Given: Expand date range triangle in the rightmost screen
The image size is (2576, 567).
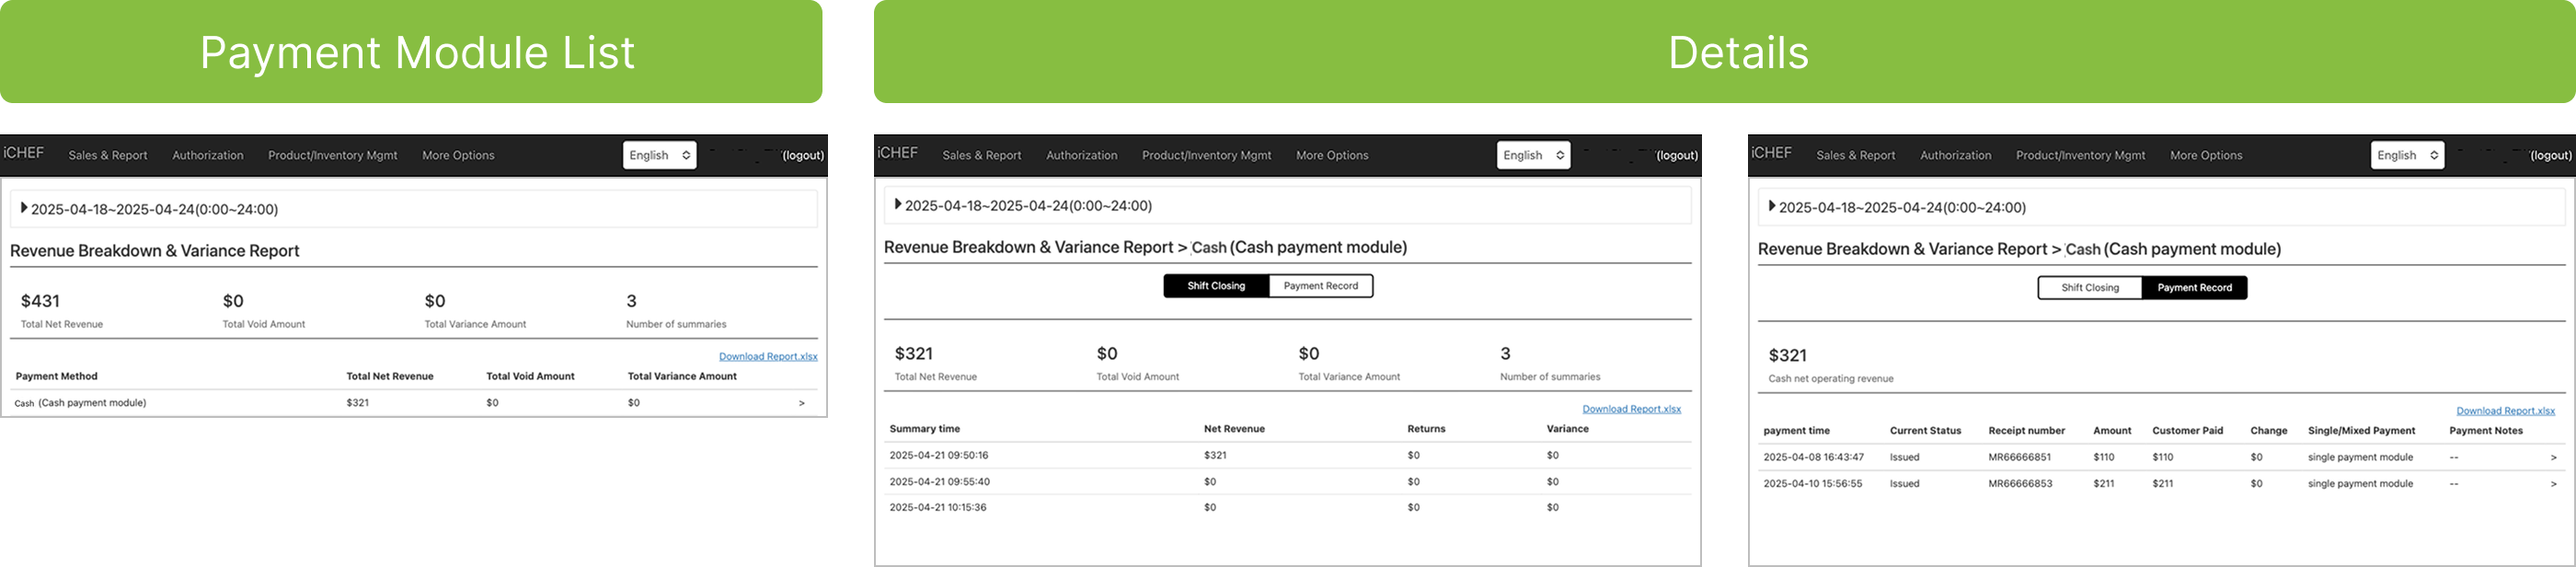Looking at the screenshot, I should pyautogui.click(x=1772, y=207).
